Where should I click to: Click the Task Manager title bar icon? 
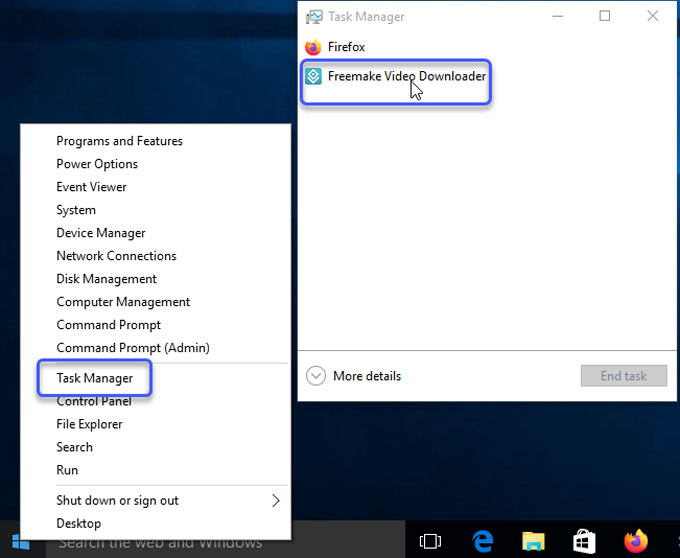point(314,16)
